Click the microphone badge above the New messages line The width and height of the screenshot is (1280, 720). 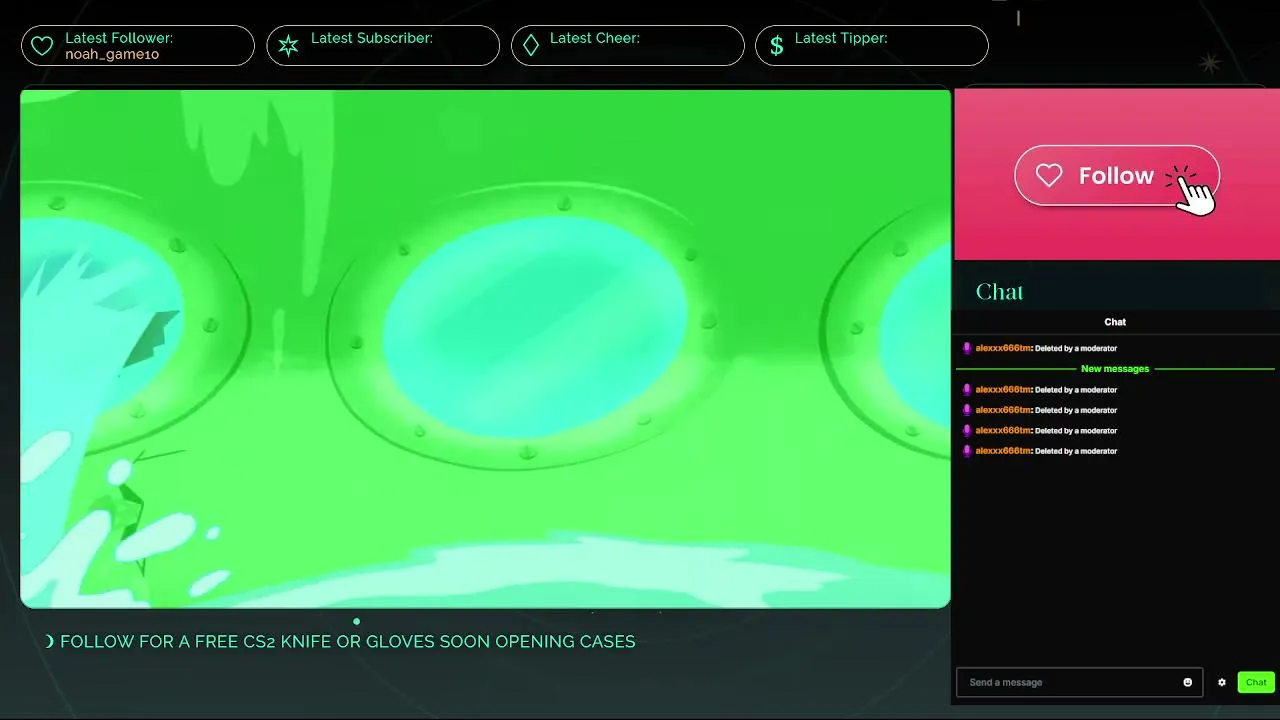pyautogui.click(x=967, y=348)
